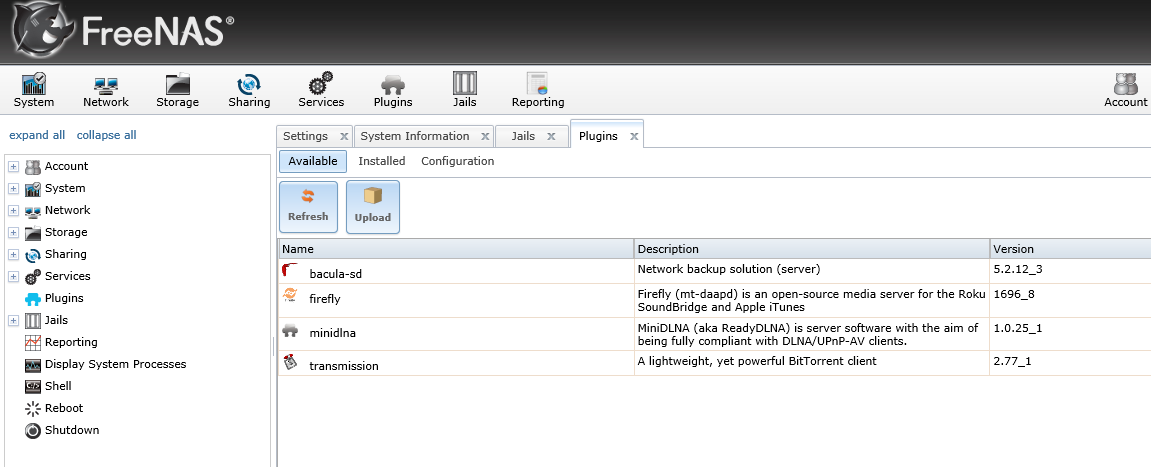
Task: Open Jails from the top toolbar
Action: point(465,90)
